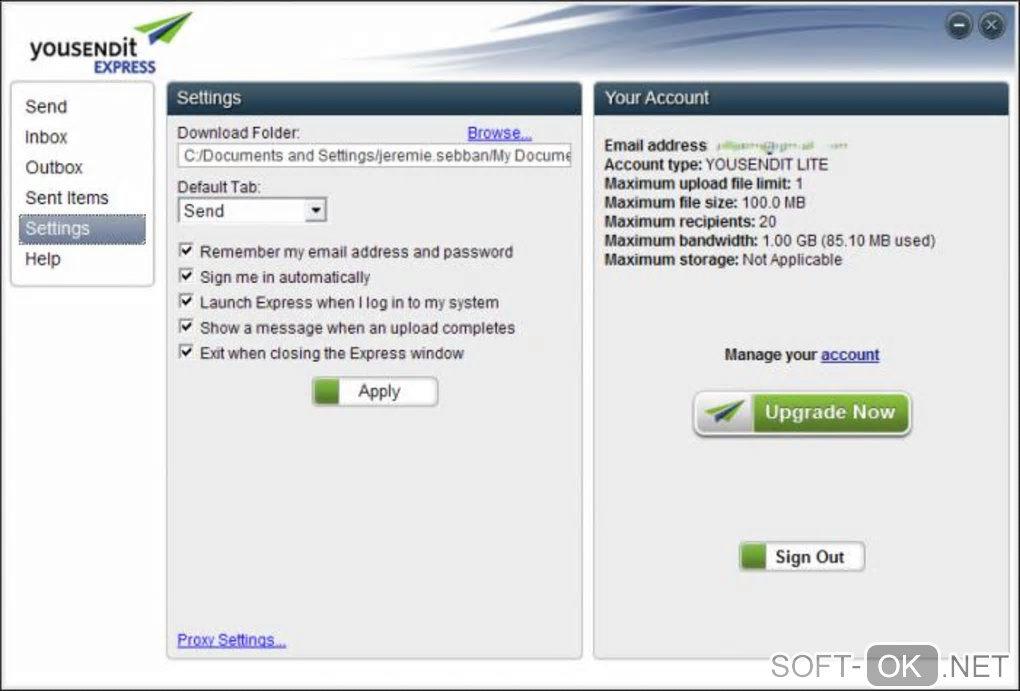
Task: Click the Settings panel header
Action: click(374, 98)
